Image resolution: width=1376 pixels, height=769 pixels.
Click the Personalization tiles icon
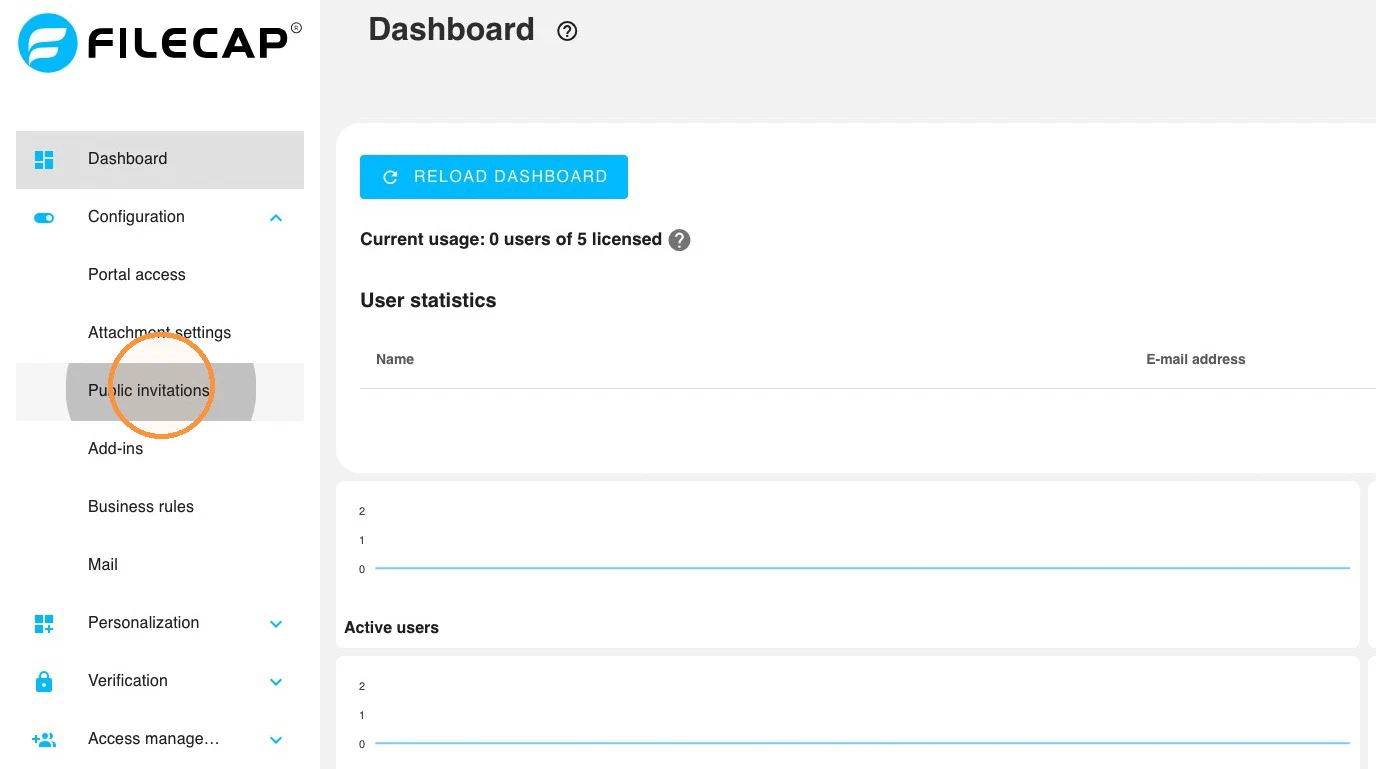click(x=44, y=623)
